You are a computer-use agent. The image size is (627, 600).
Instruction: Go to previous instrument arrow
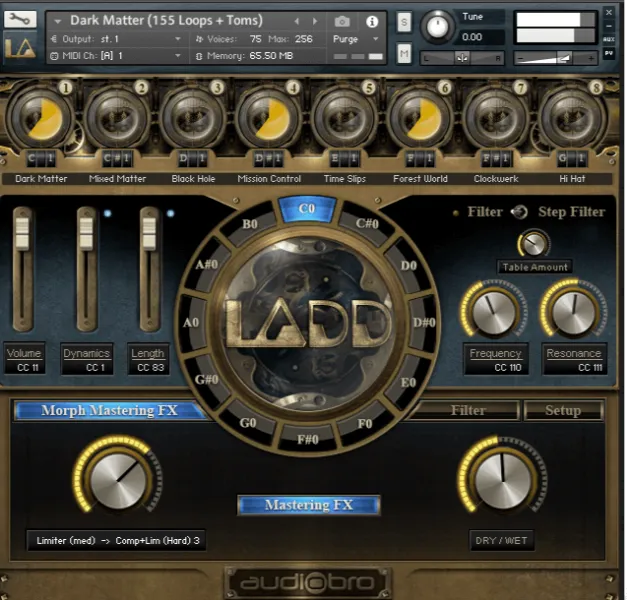point(297,21)
